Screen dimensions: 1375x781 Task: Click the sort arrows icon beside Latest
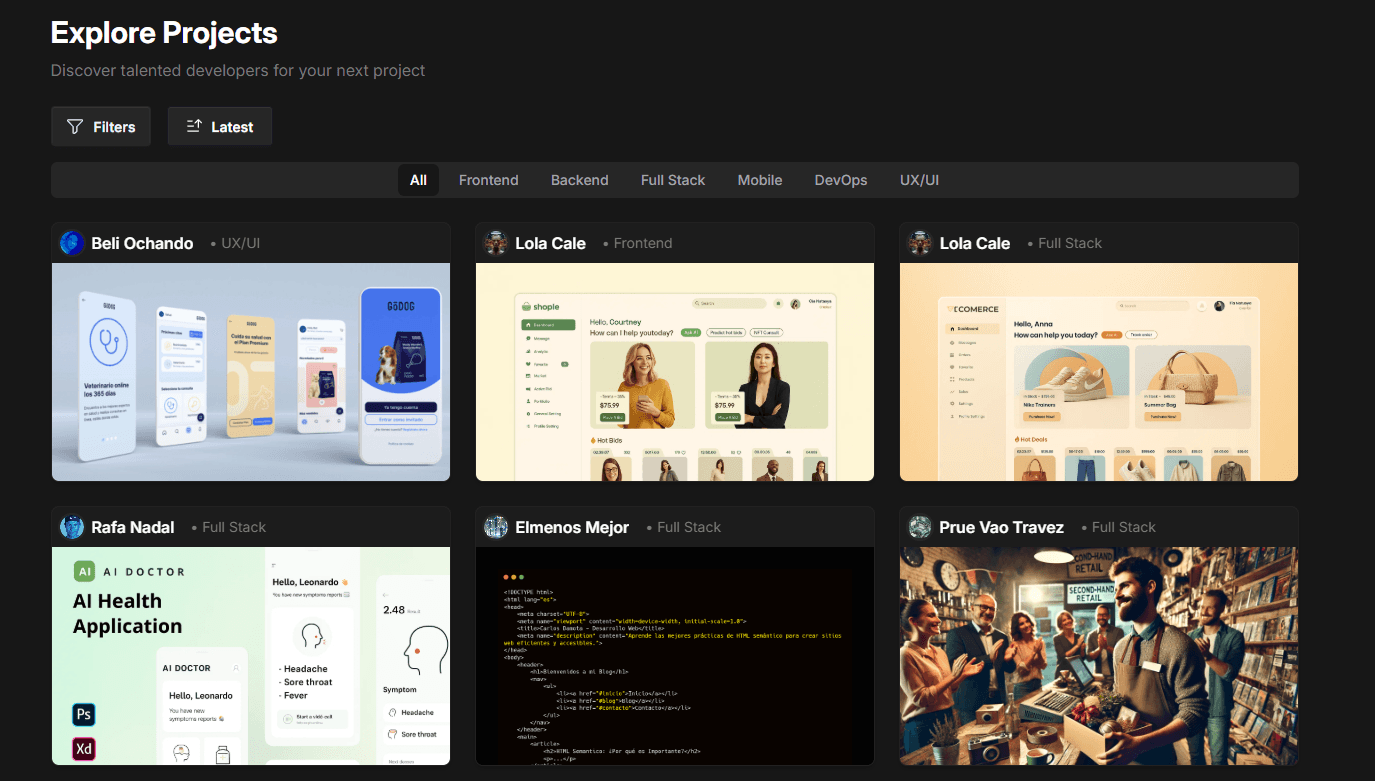pyautogui.click(x=196, y=126)
